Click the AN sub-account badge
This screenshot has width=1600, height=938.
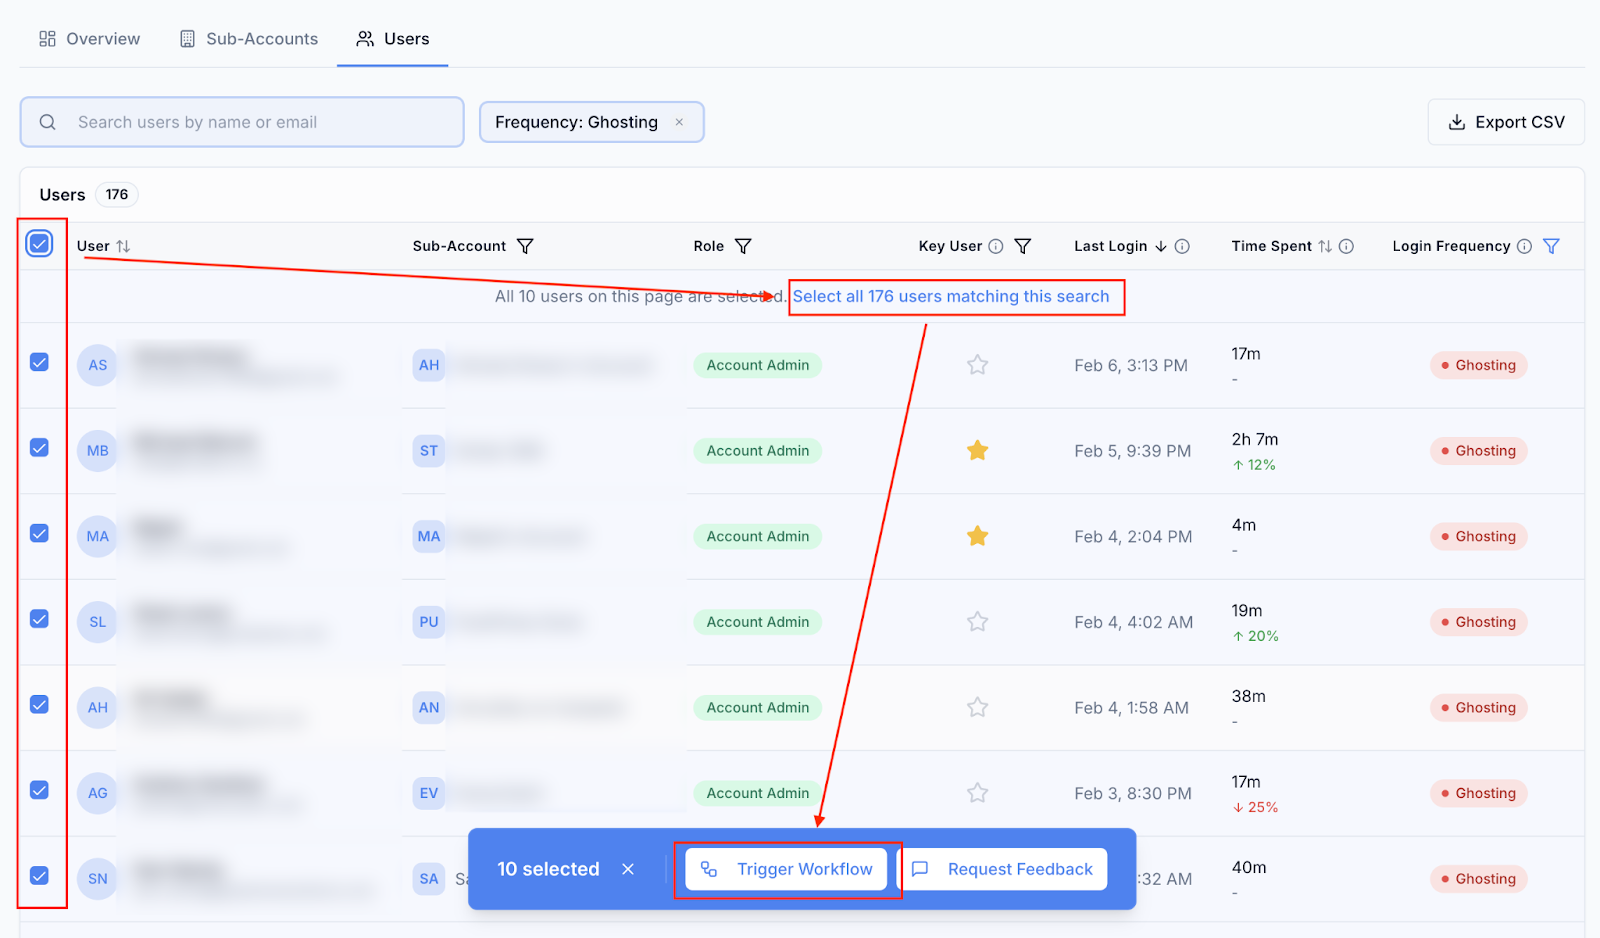tap(429, 708)
